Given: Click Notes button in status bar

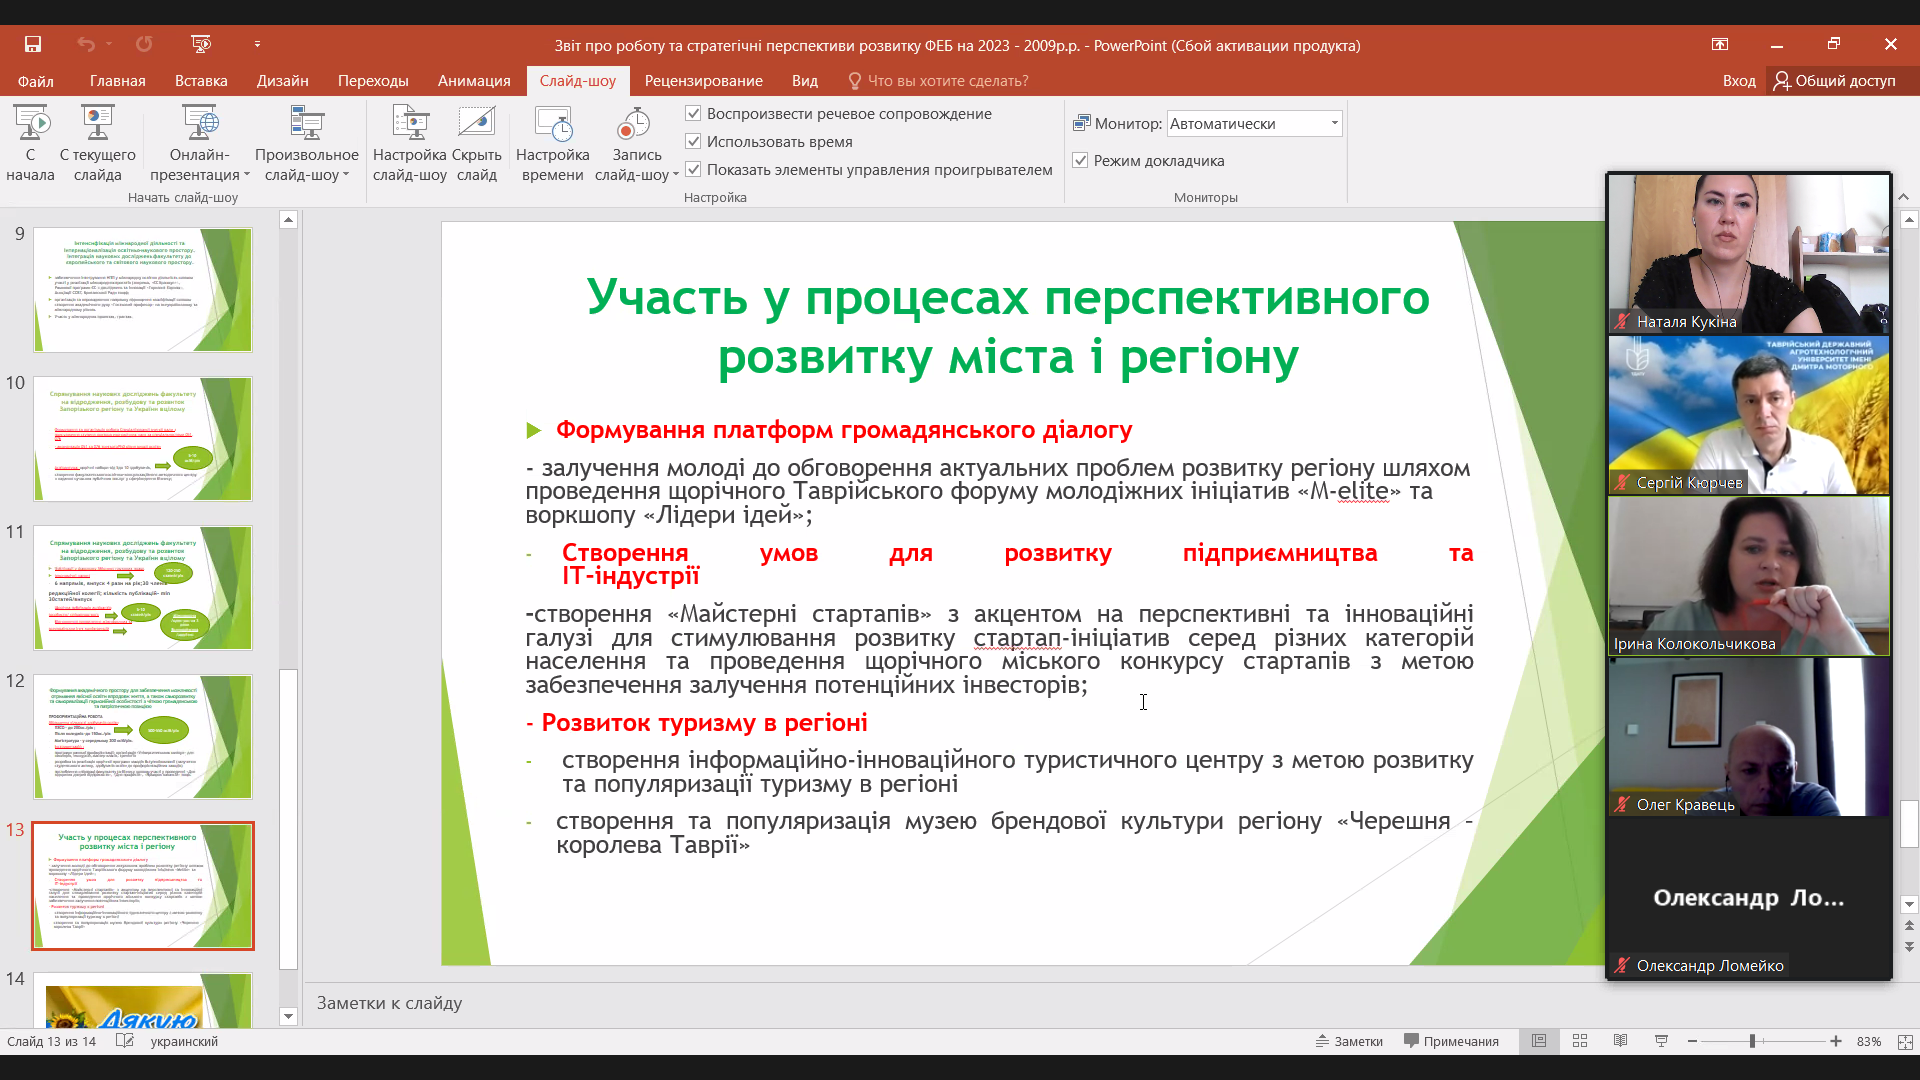Looking at the screenshot, I should (x=1349, y=1041).
